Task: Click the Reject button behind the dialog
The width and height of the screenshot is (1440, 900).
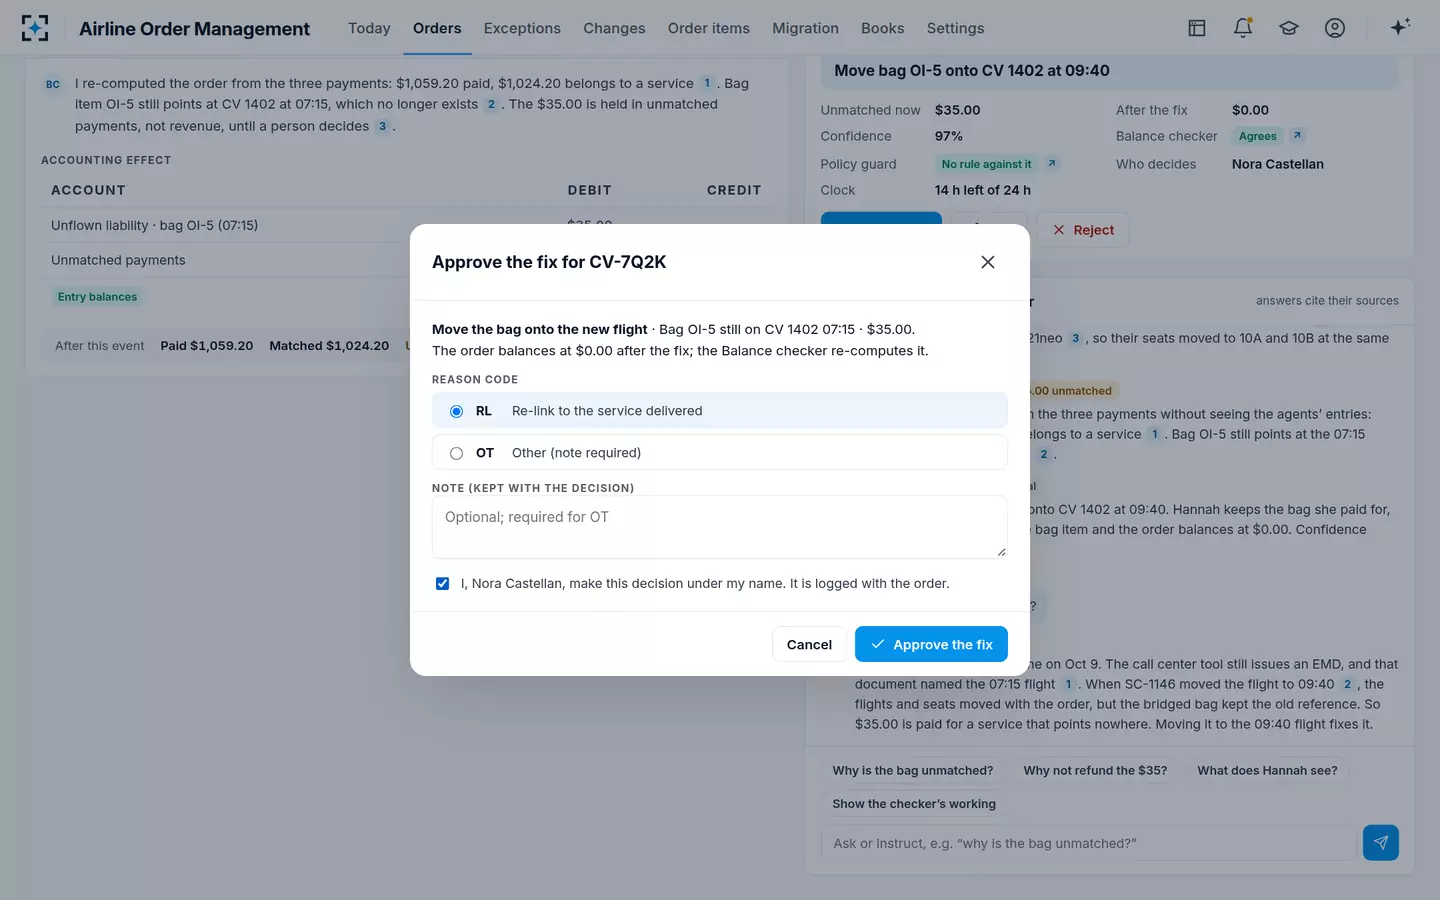Action: 1083,230
